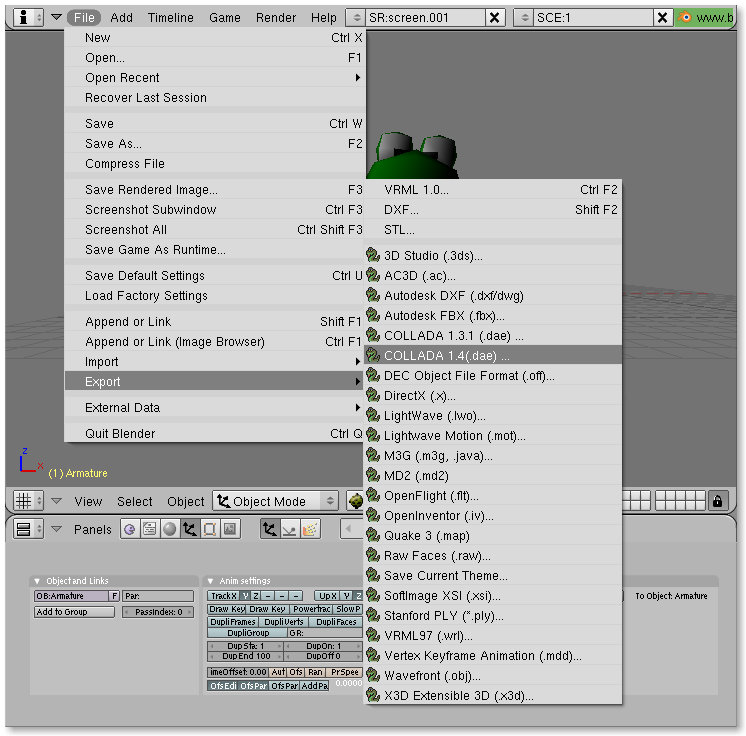Click the 3D Studio export script icon
Viewport: 746px width, 736px height.
(373, 255)
